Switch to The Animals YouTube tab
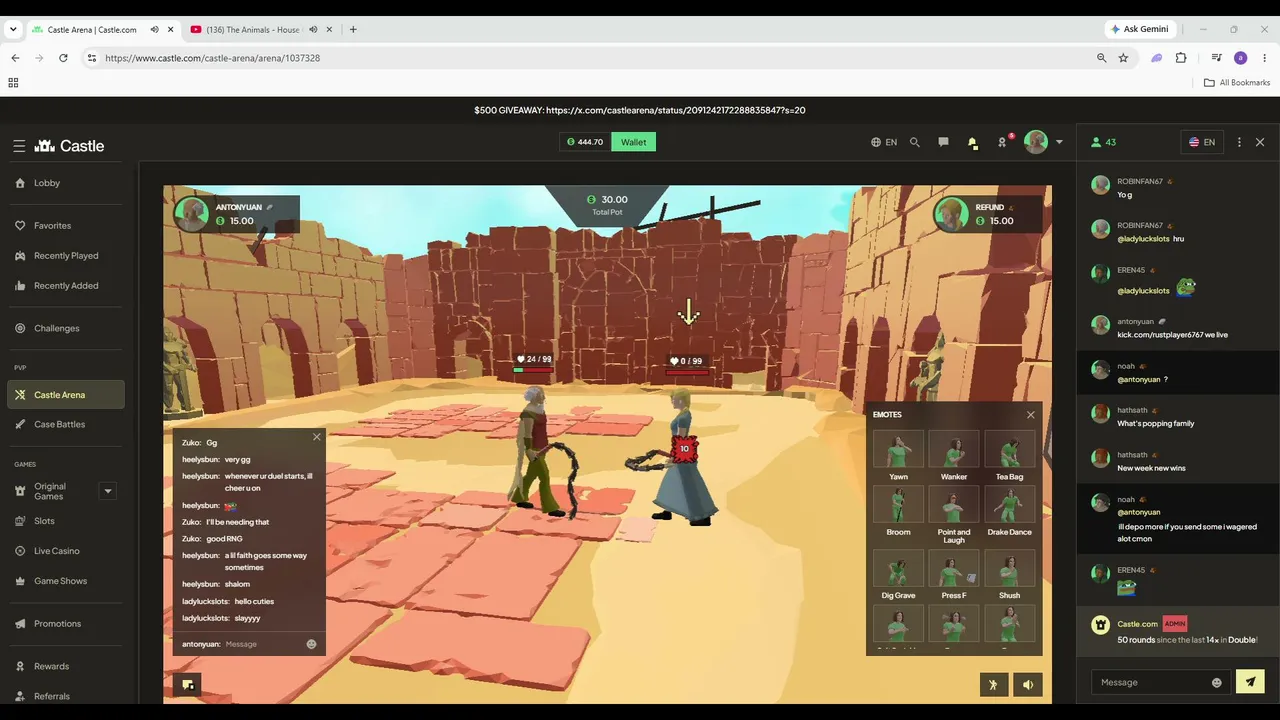Screen dimensions: 1280x720 pyautogui.click(x=253, y=30)
